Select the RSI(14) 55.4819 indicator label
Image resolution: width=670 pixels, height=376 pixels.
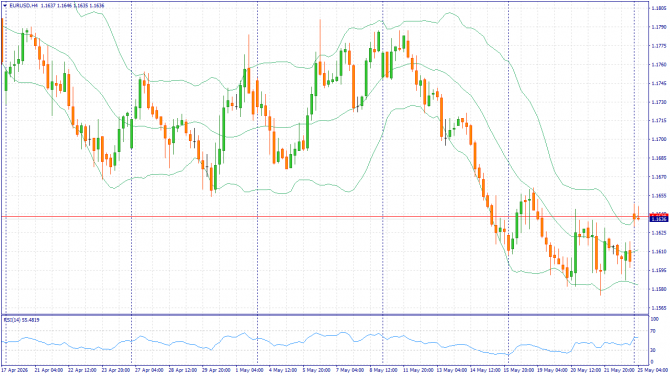pos(22,320)
